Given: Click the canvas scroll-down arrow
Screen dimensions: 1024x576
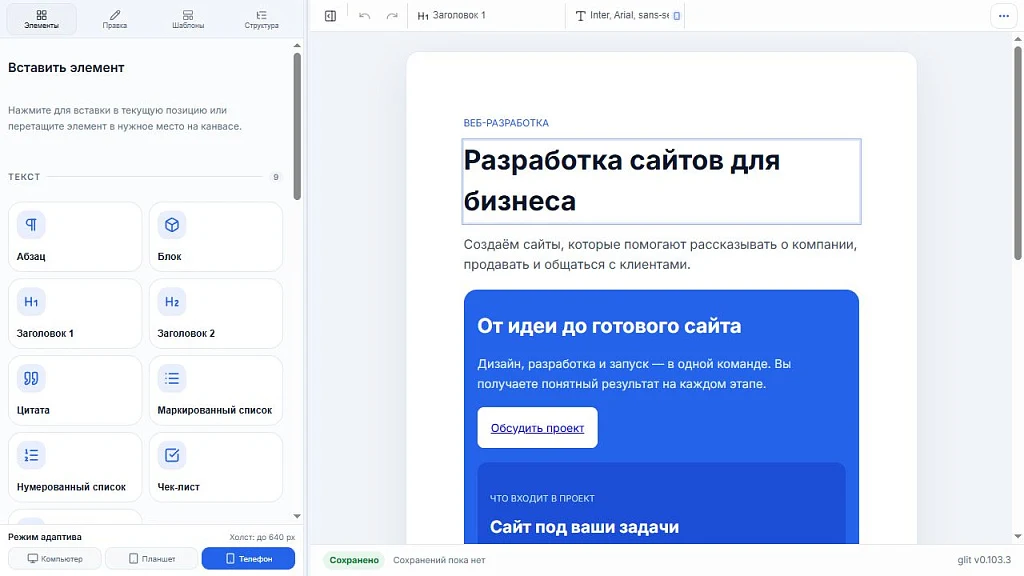Looking at the screenshot, I should 1017,536.
